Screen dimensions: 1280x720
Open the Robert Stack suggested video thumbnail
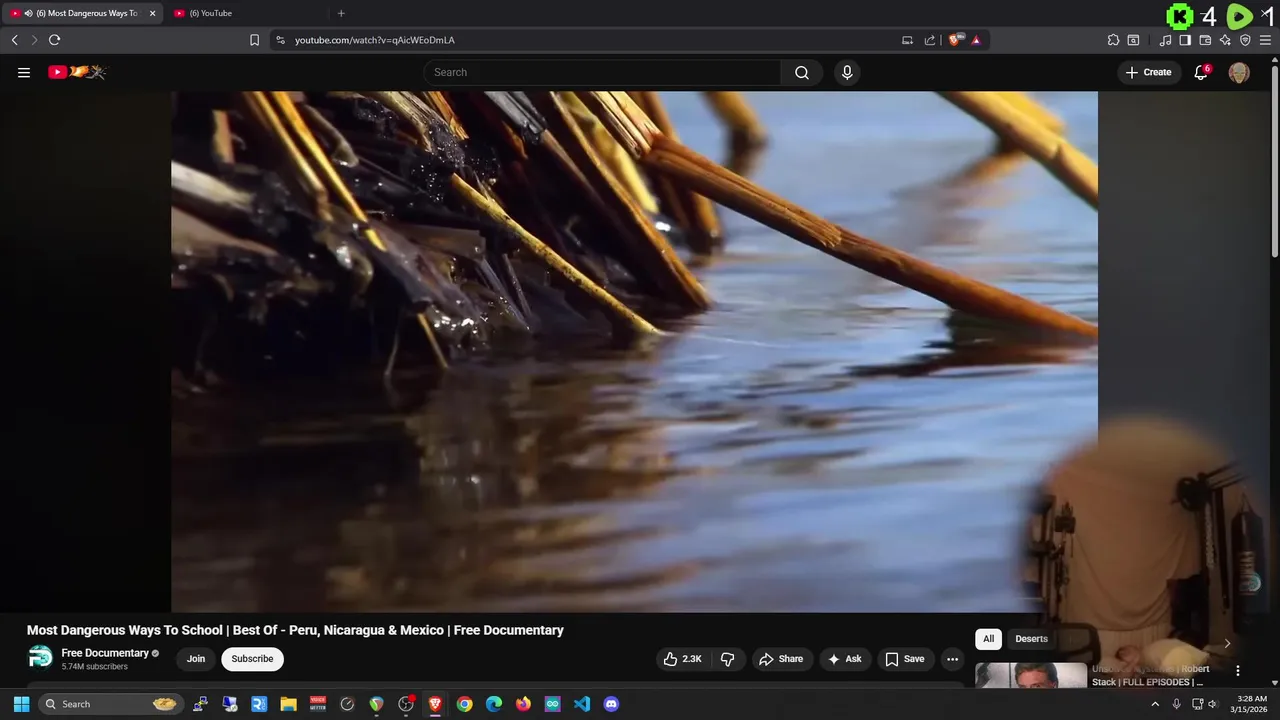[1031, 675]
